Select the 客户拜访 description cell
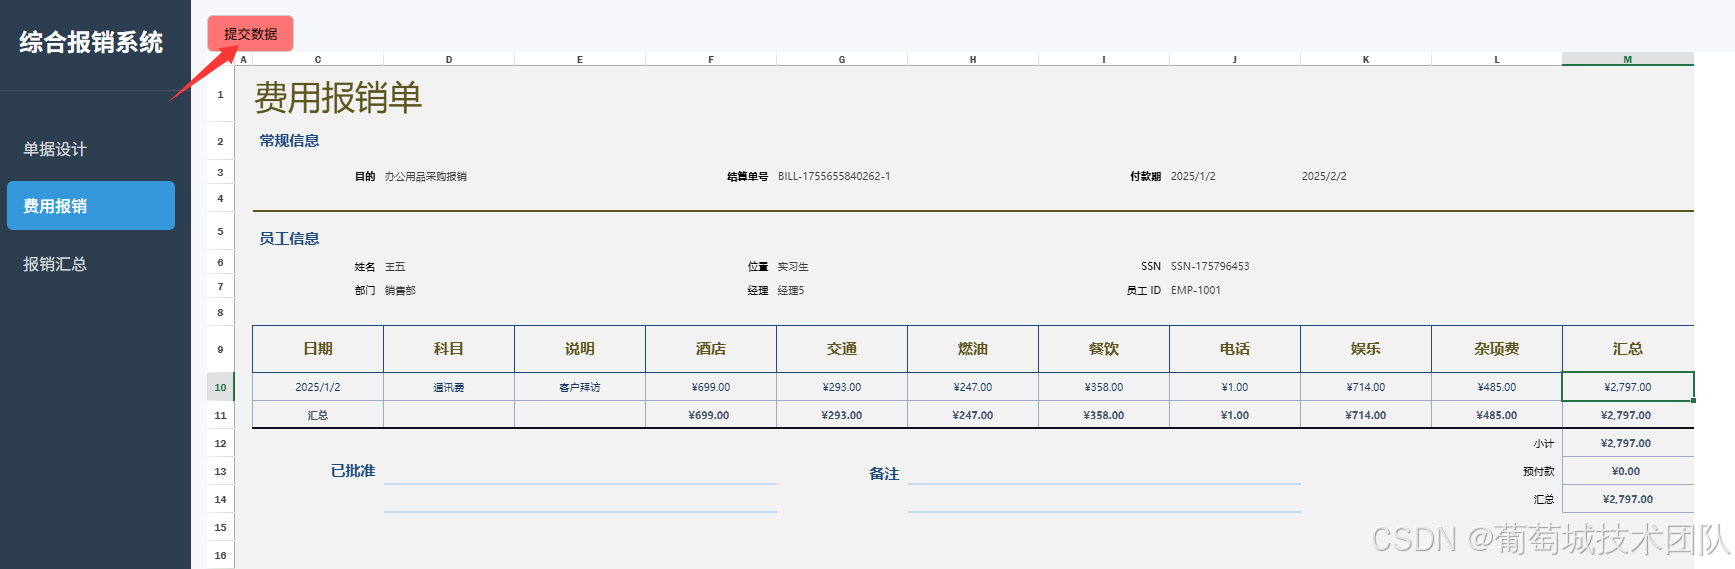 (580, 387)
